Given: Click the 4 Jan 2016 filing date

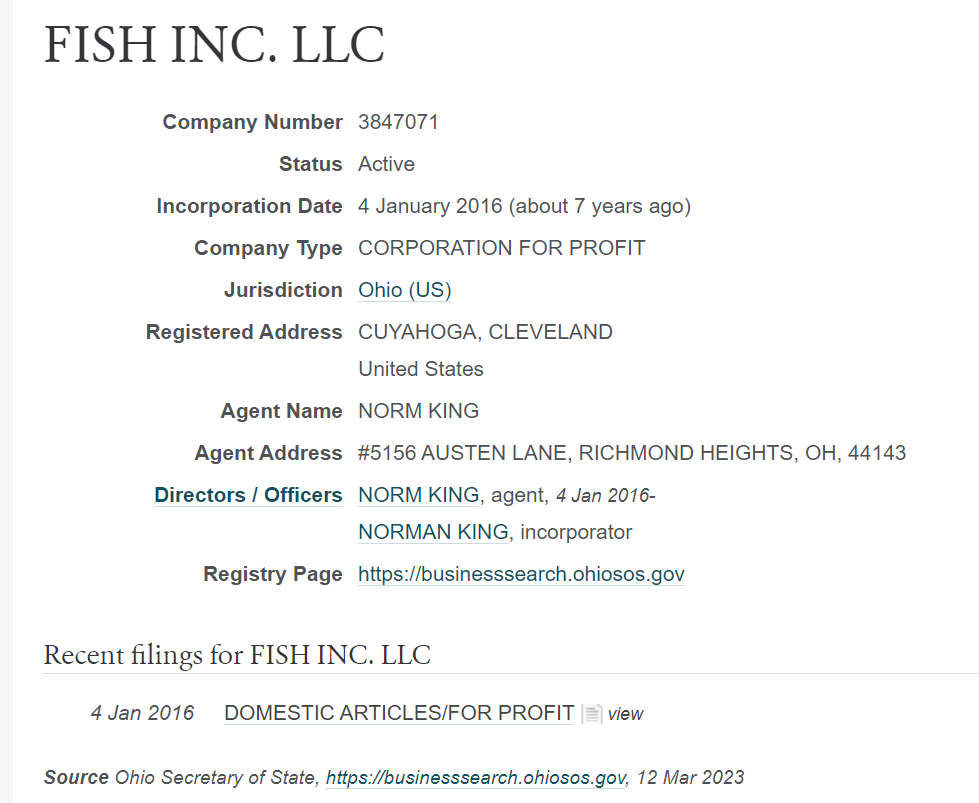Looking at the screenshot, I should point(142,713).
